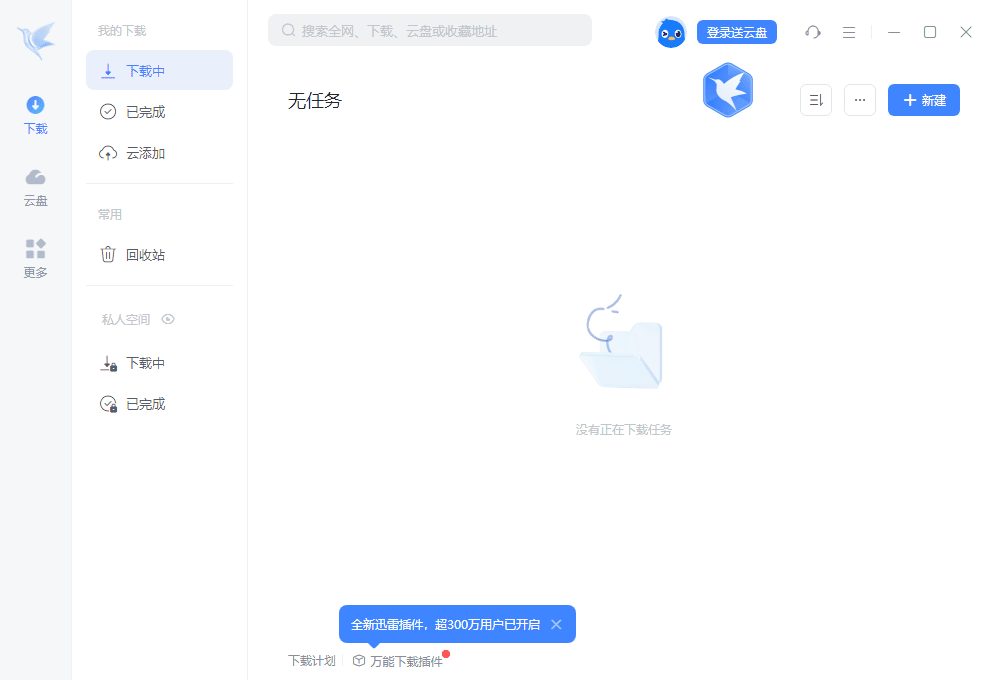Minimize the Xunlei window
Viewport: 1000px width, 680px height.
pos(894,32)
